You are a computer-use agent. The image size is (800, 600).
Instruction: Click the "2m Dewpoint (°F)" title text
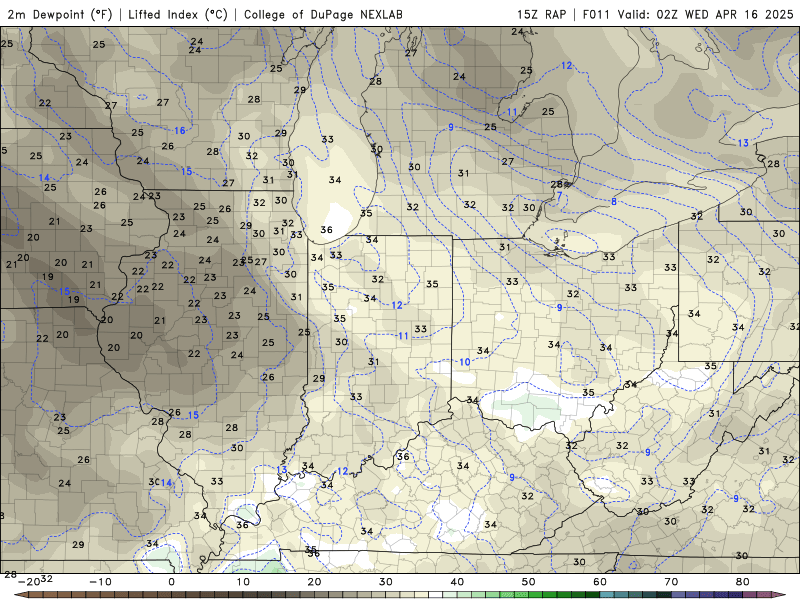coord(60,14)
